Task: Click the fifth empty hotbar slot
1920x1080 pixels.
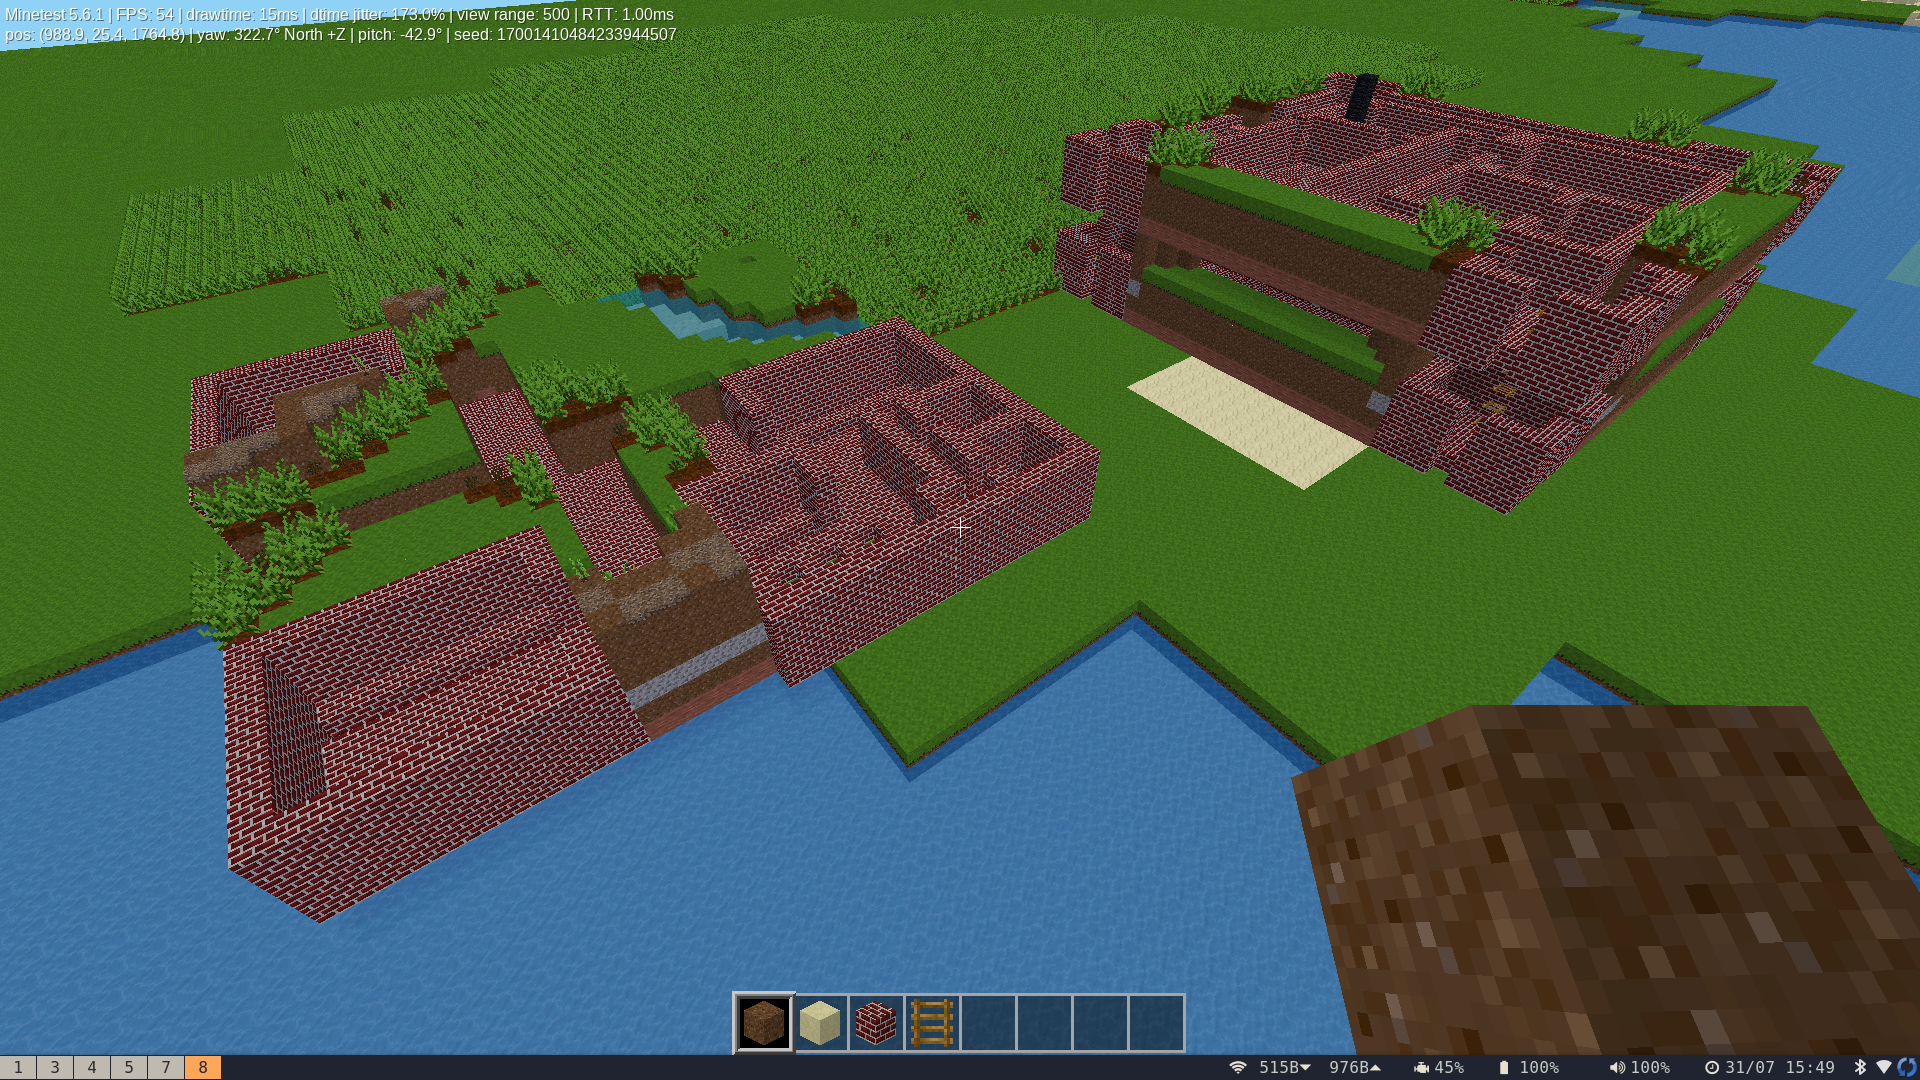Action: (988, 1023)
